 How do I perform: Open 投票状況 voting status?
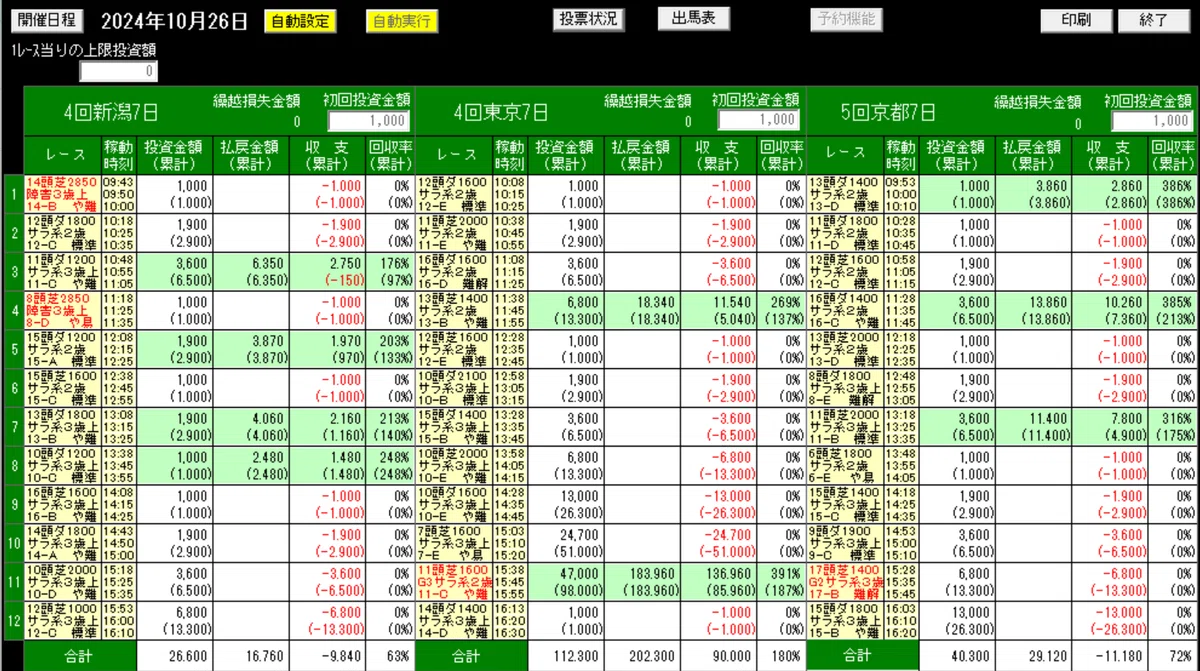click(x=588, y=19)
